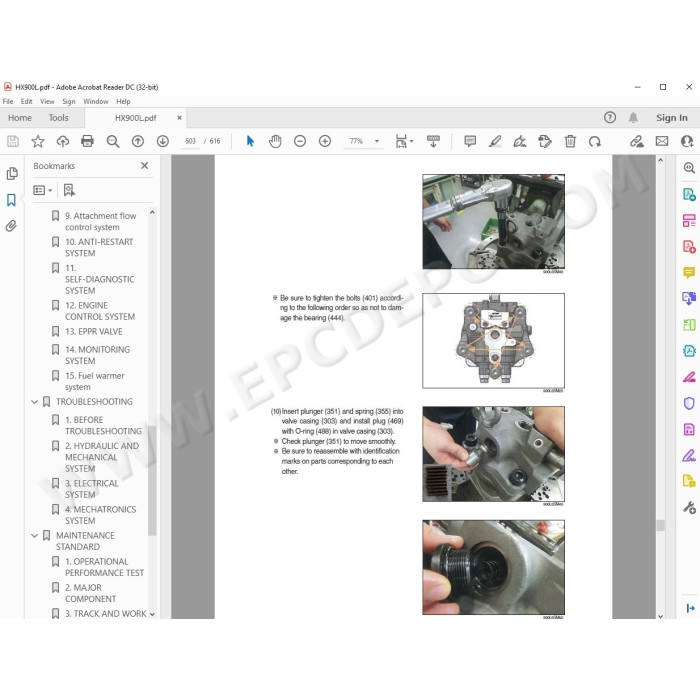Click document scrollbar down arrow
Image resolution: width=700 pixels, height=700 pixels.
click(661, 616)
